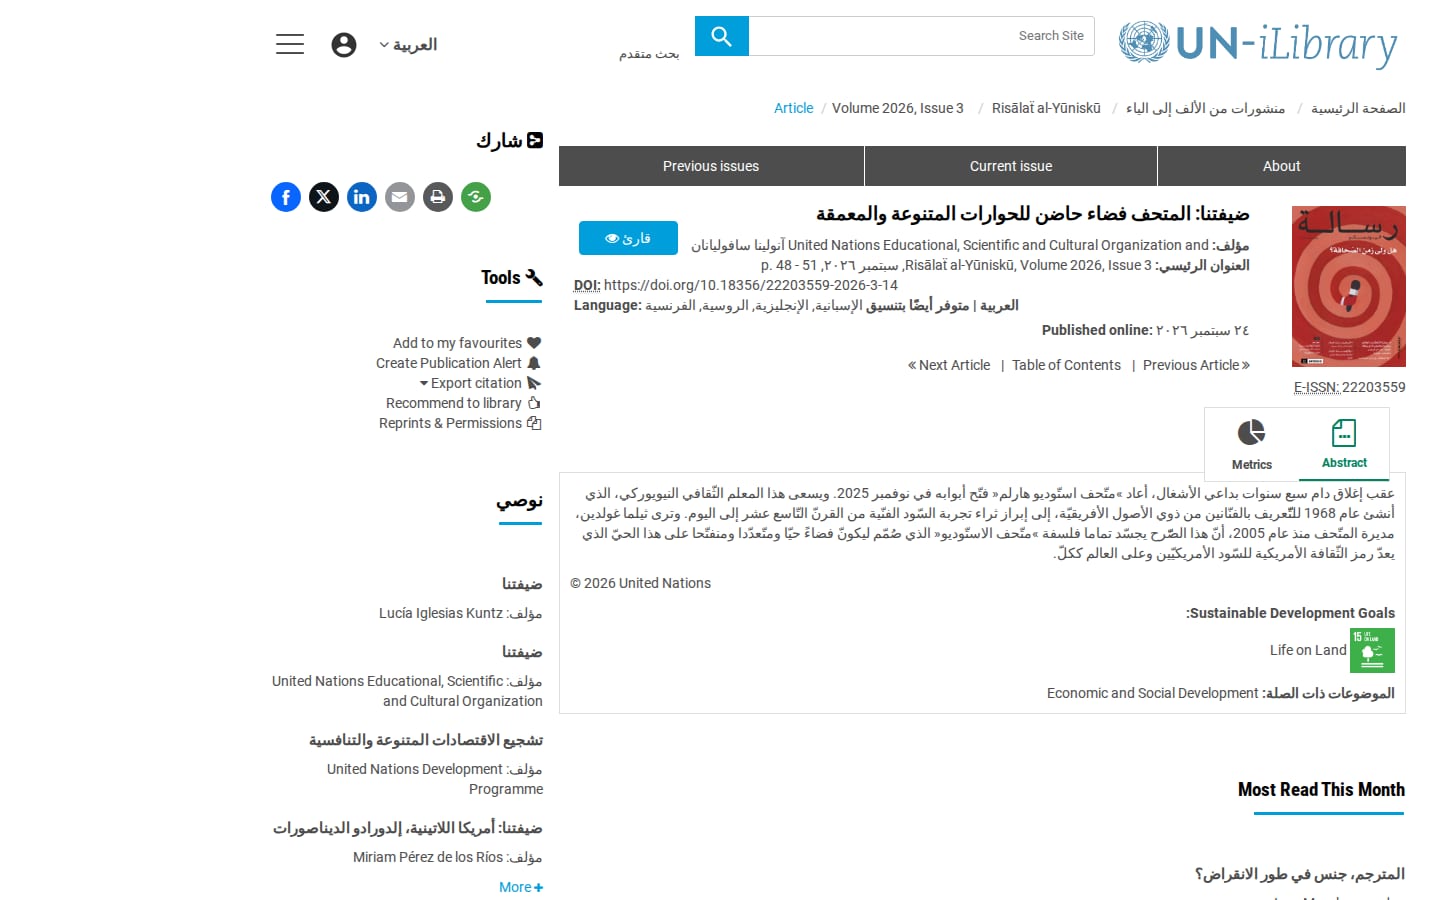Share the article by email icon
Image resolution: width=1440 pixels, height=900 pixels.
tap(400, 197)
